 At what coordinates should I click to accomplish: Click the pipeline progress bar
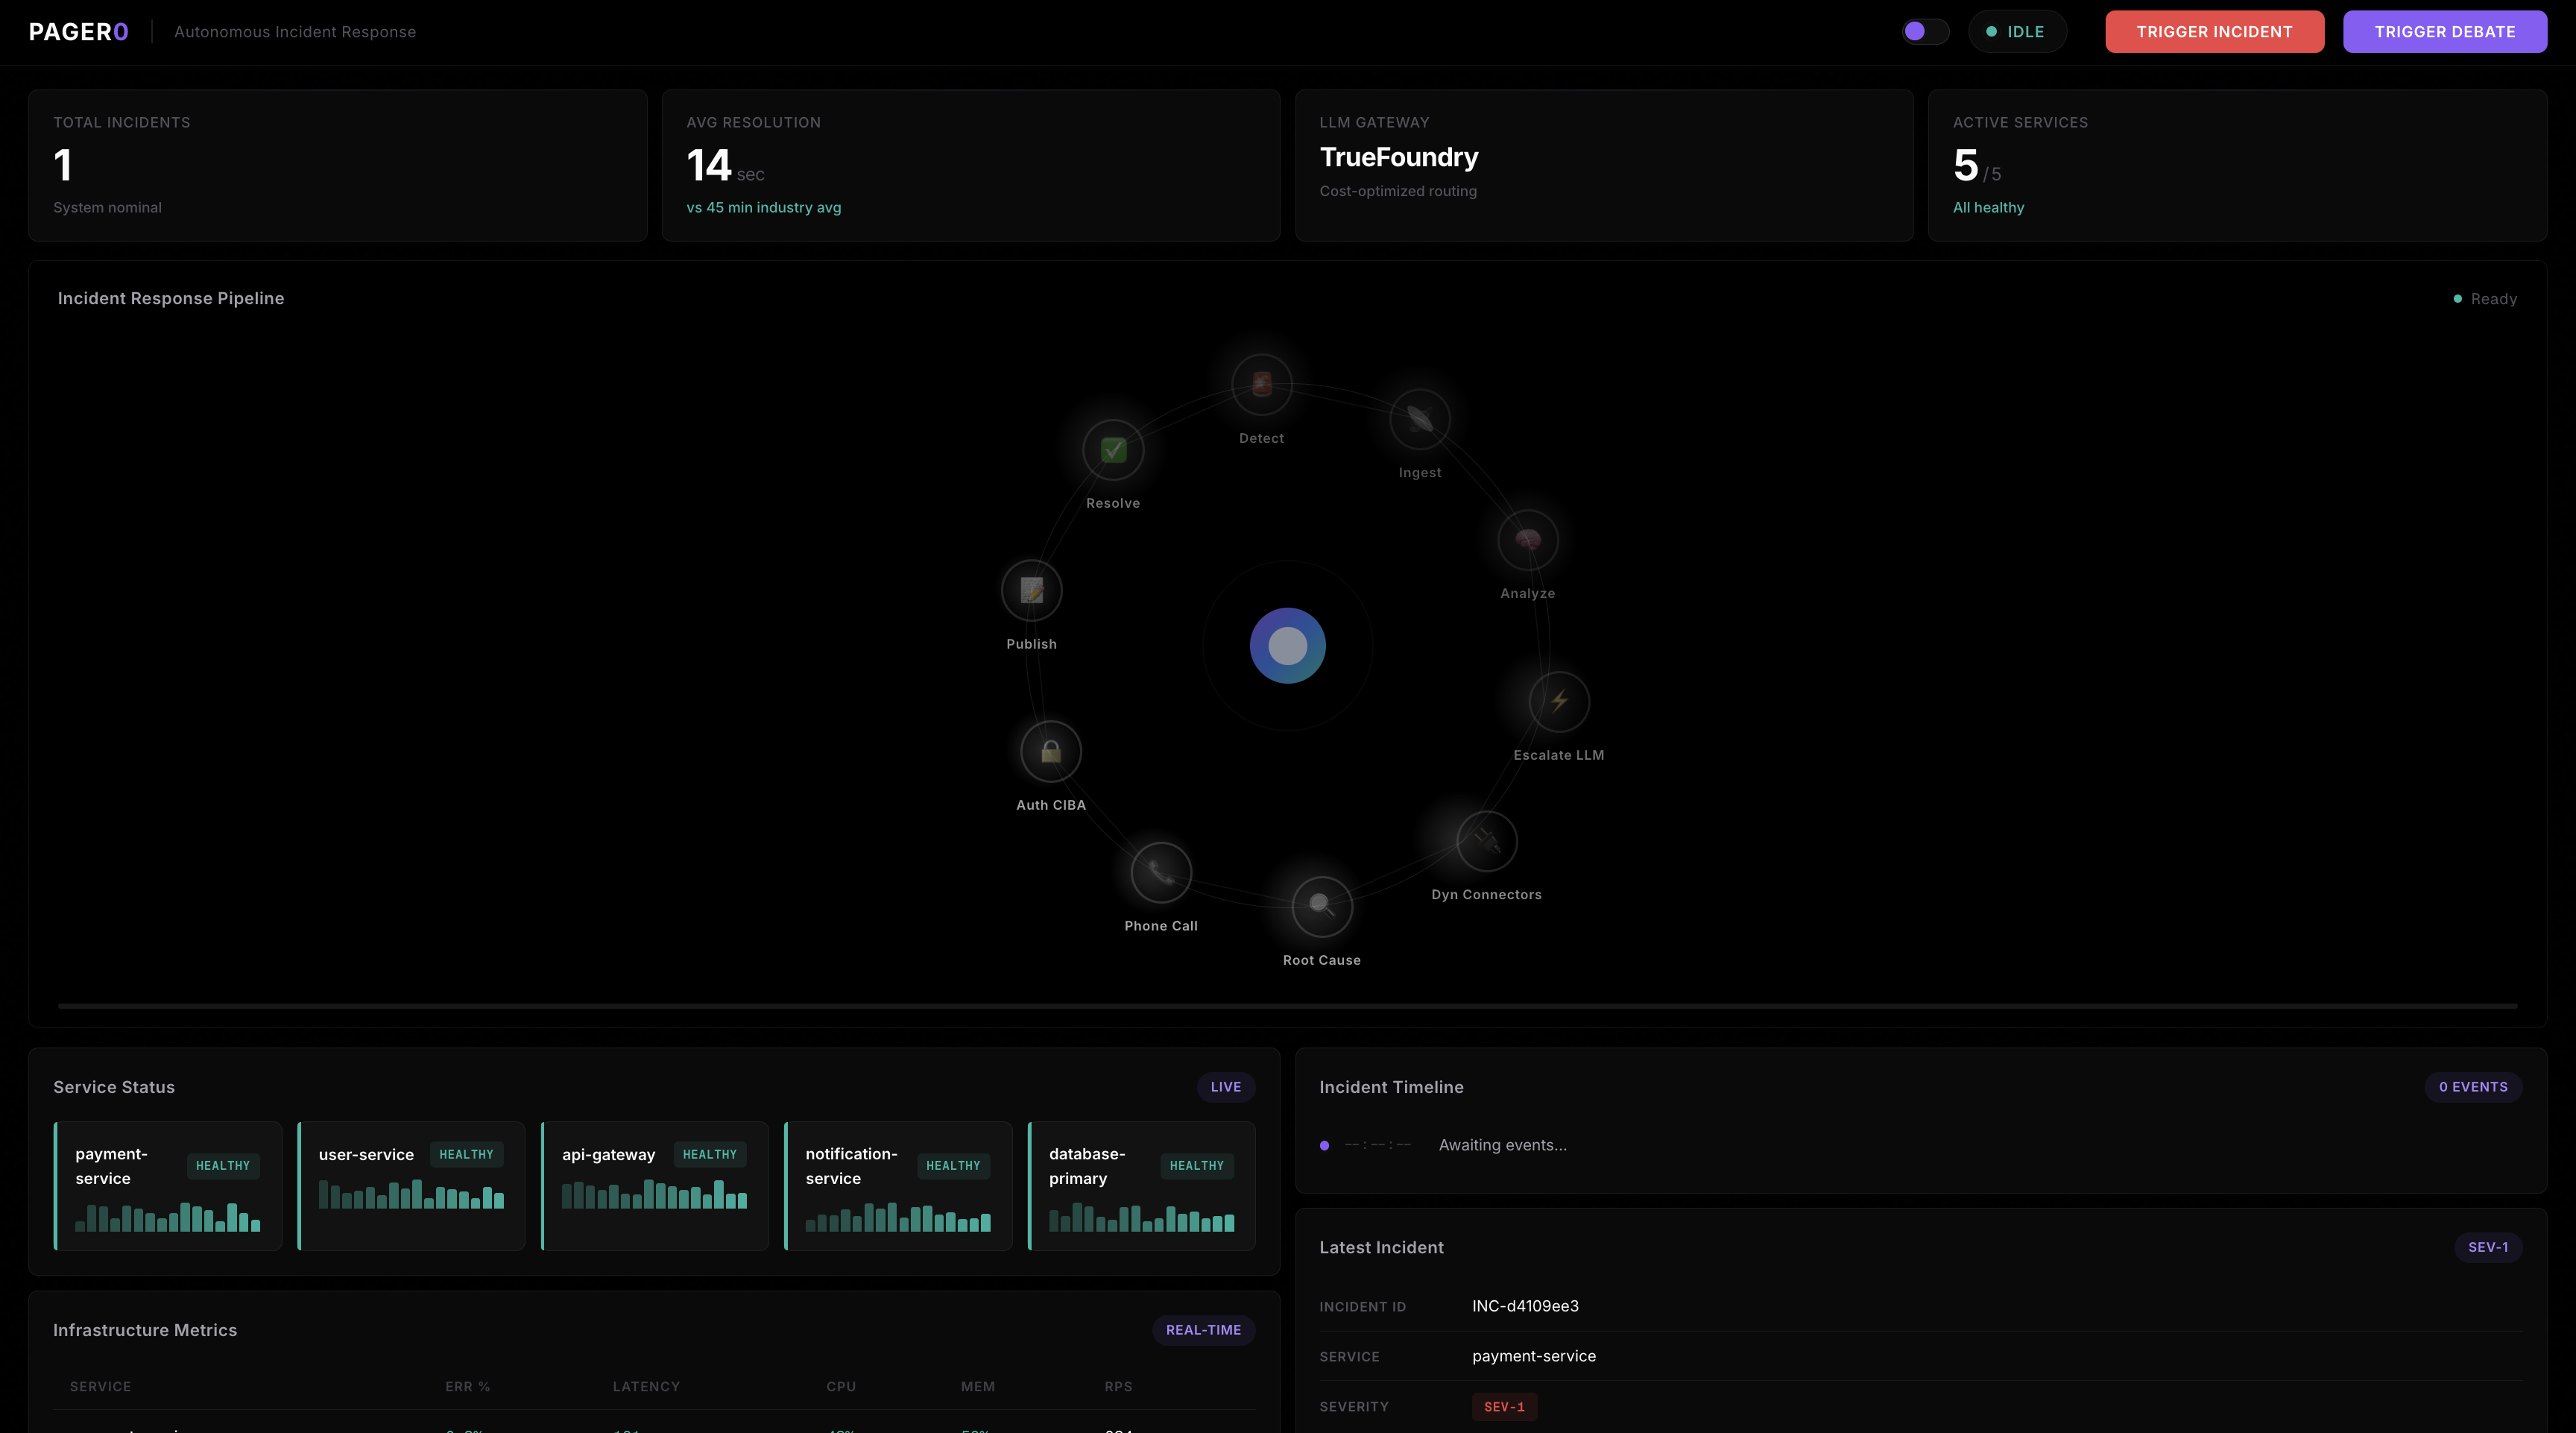coord(1287,1006)
